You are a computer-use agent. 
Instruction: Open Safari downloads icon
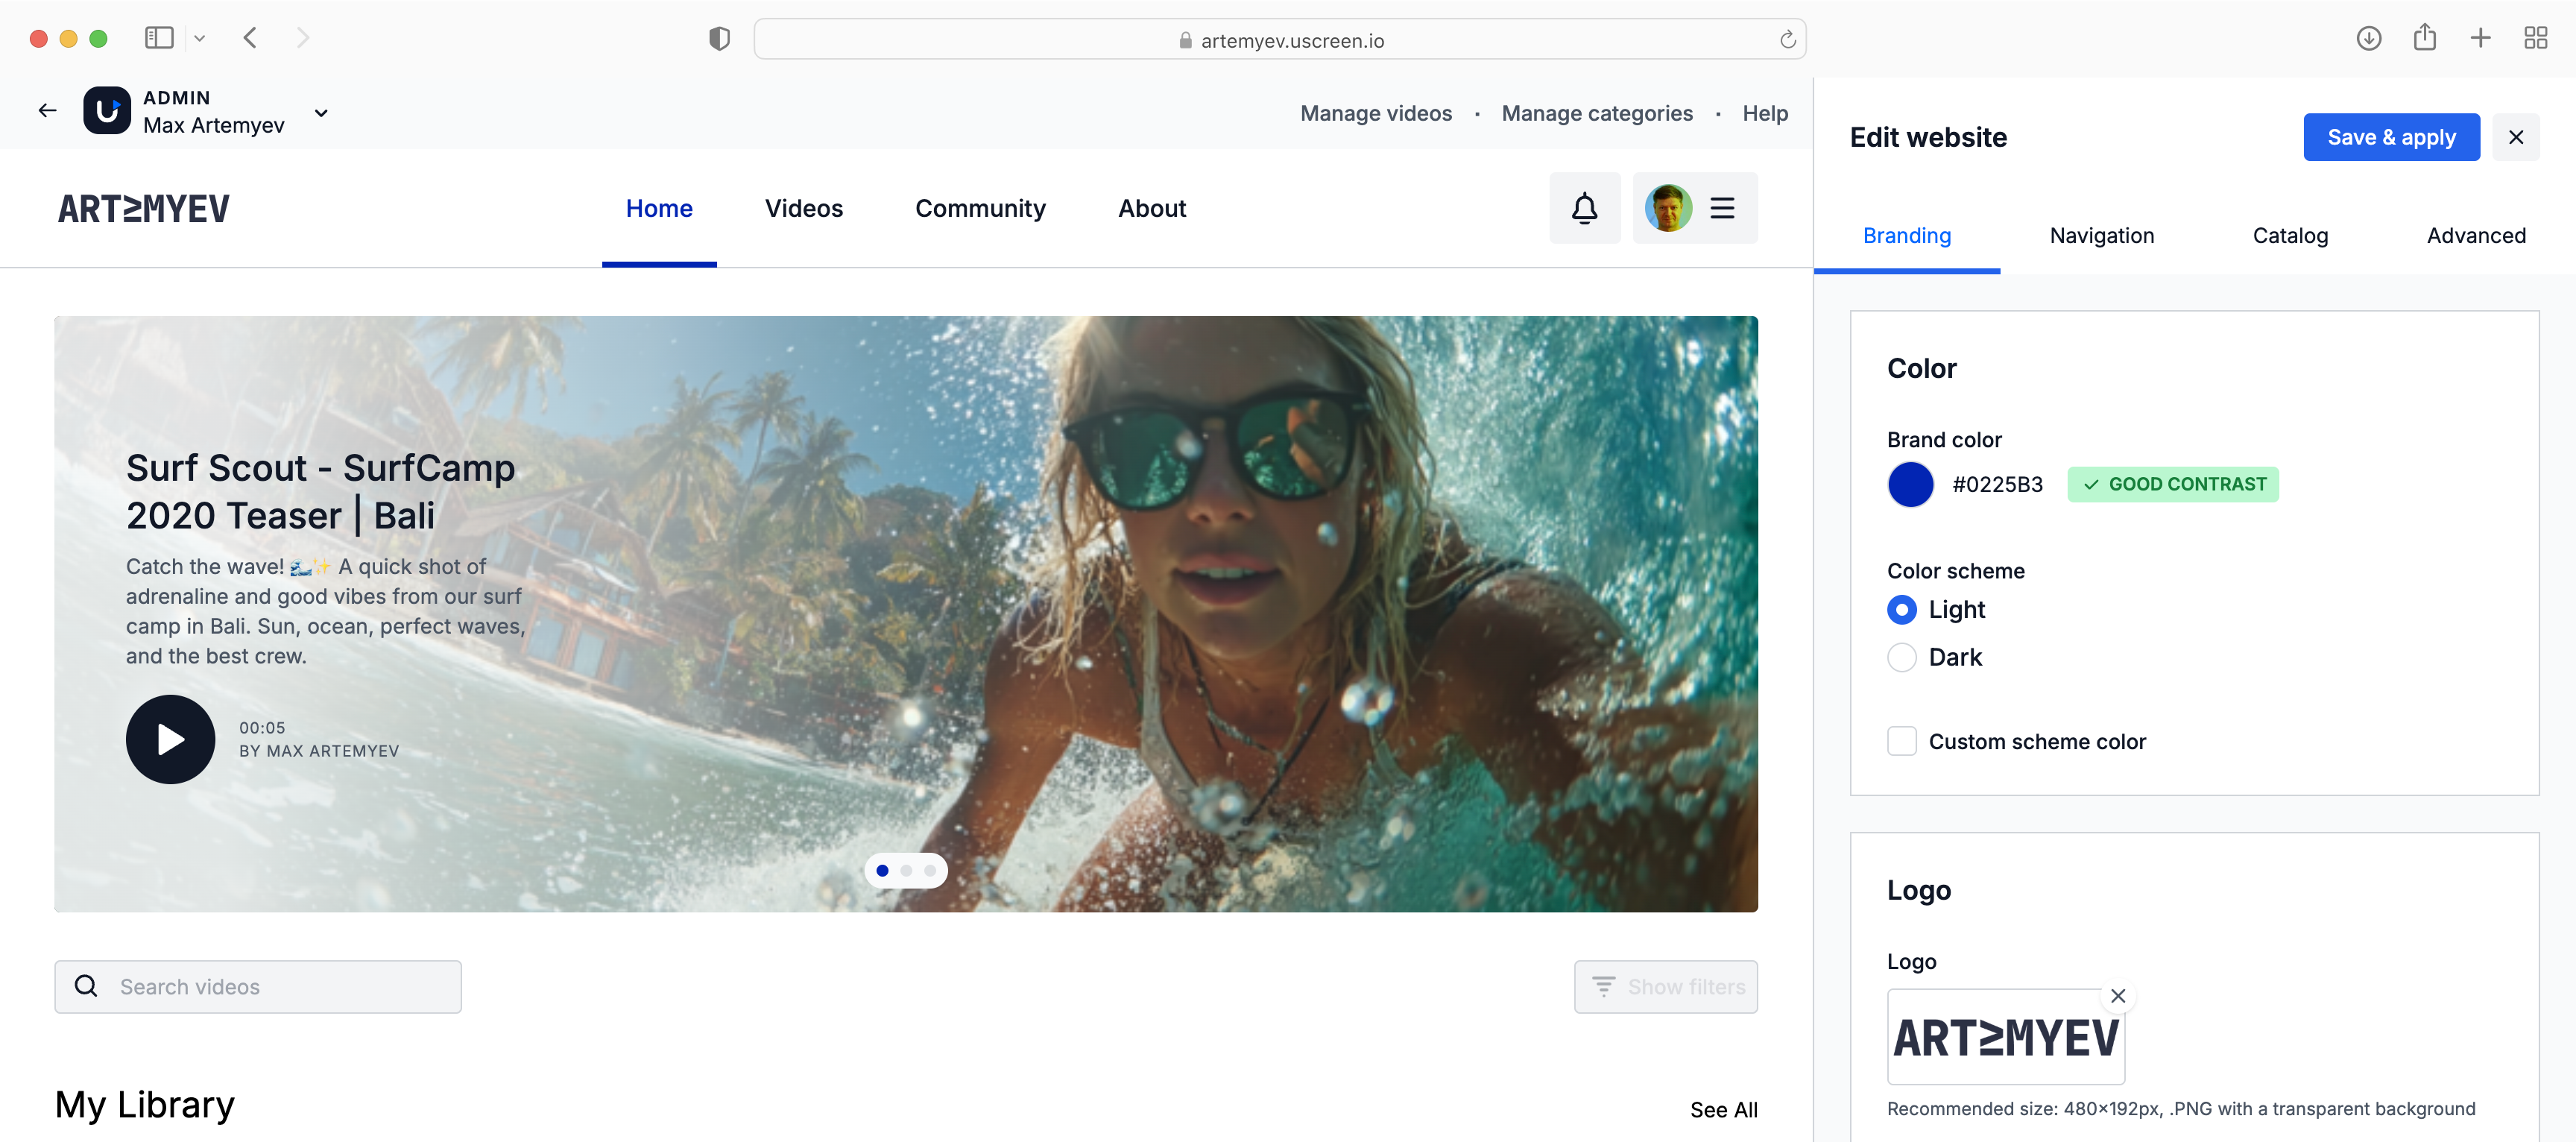2368,39
